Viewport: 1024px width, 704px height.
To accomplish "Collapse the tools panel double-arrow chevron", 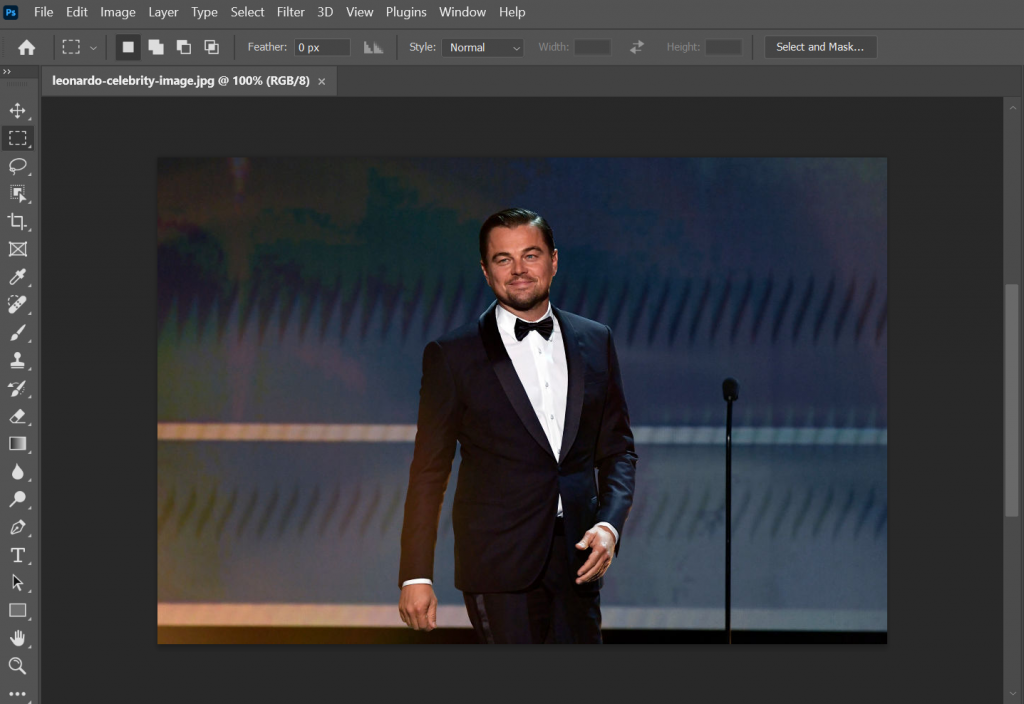I will pyautogui.click(x=9, y=71).
